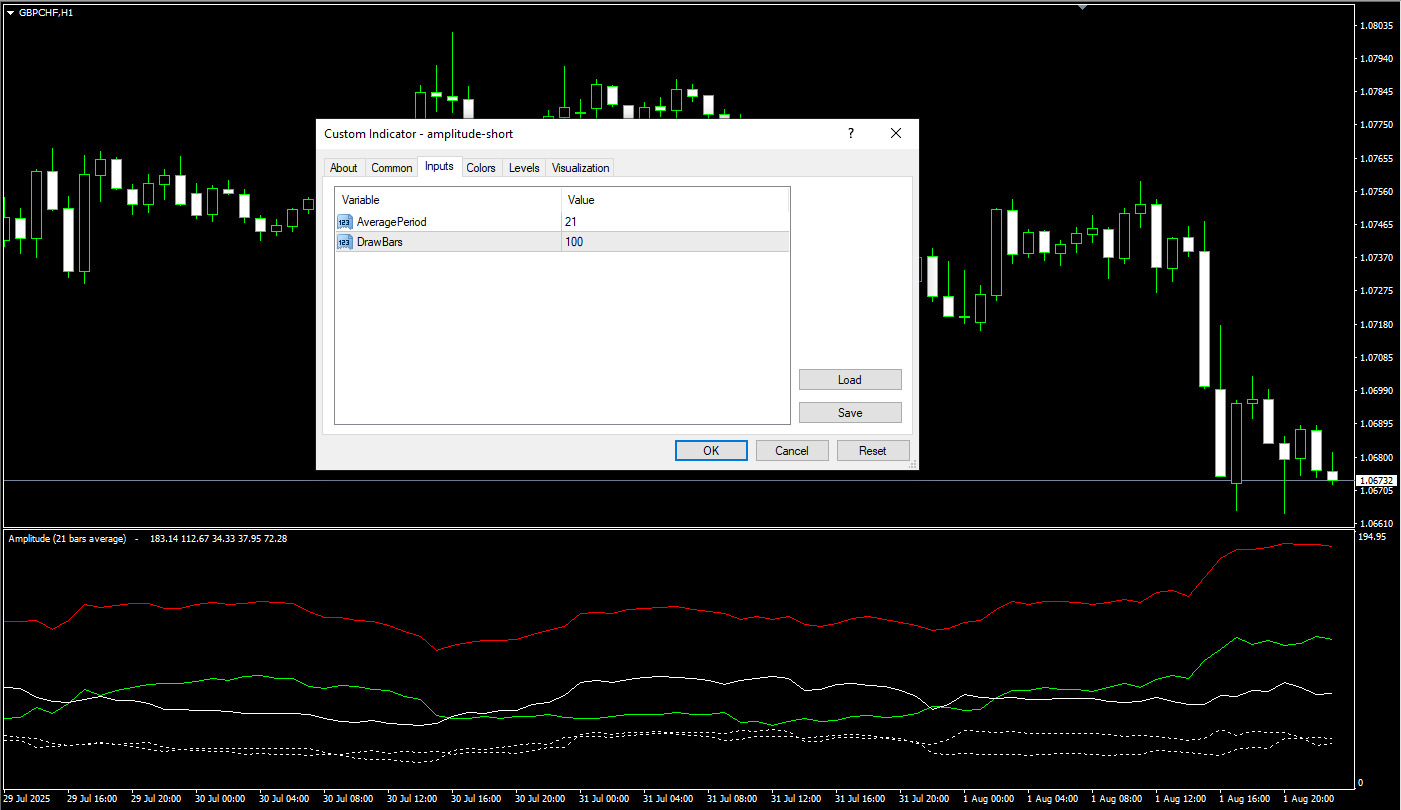The height and width of the screenshot is (810, 1401).
Task: Click Cancel to dismiss the dialog
Action: [792, 451]
